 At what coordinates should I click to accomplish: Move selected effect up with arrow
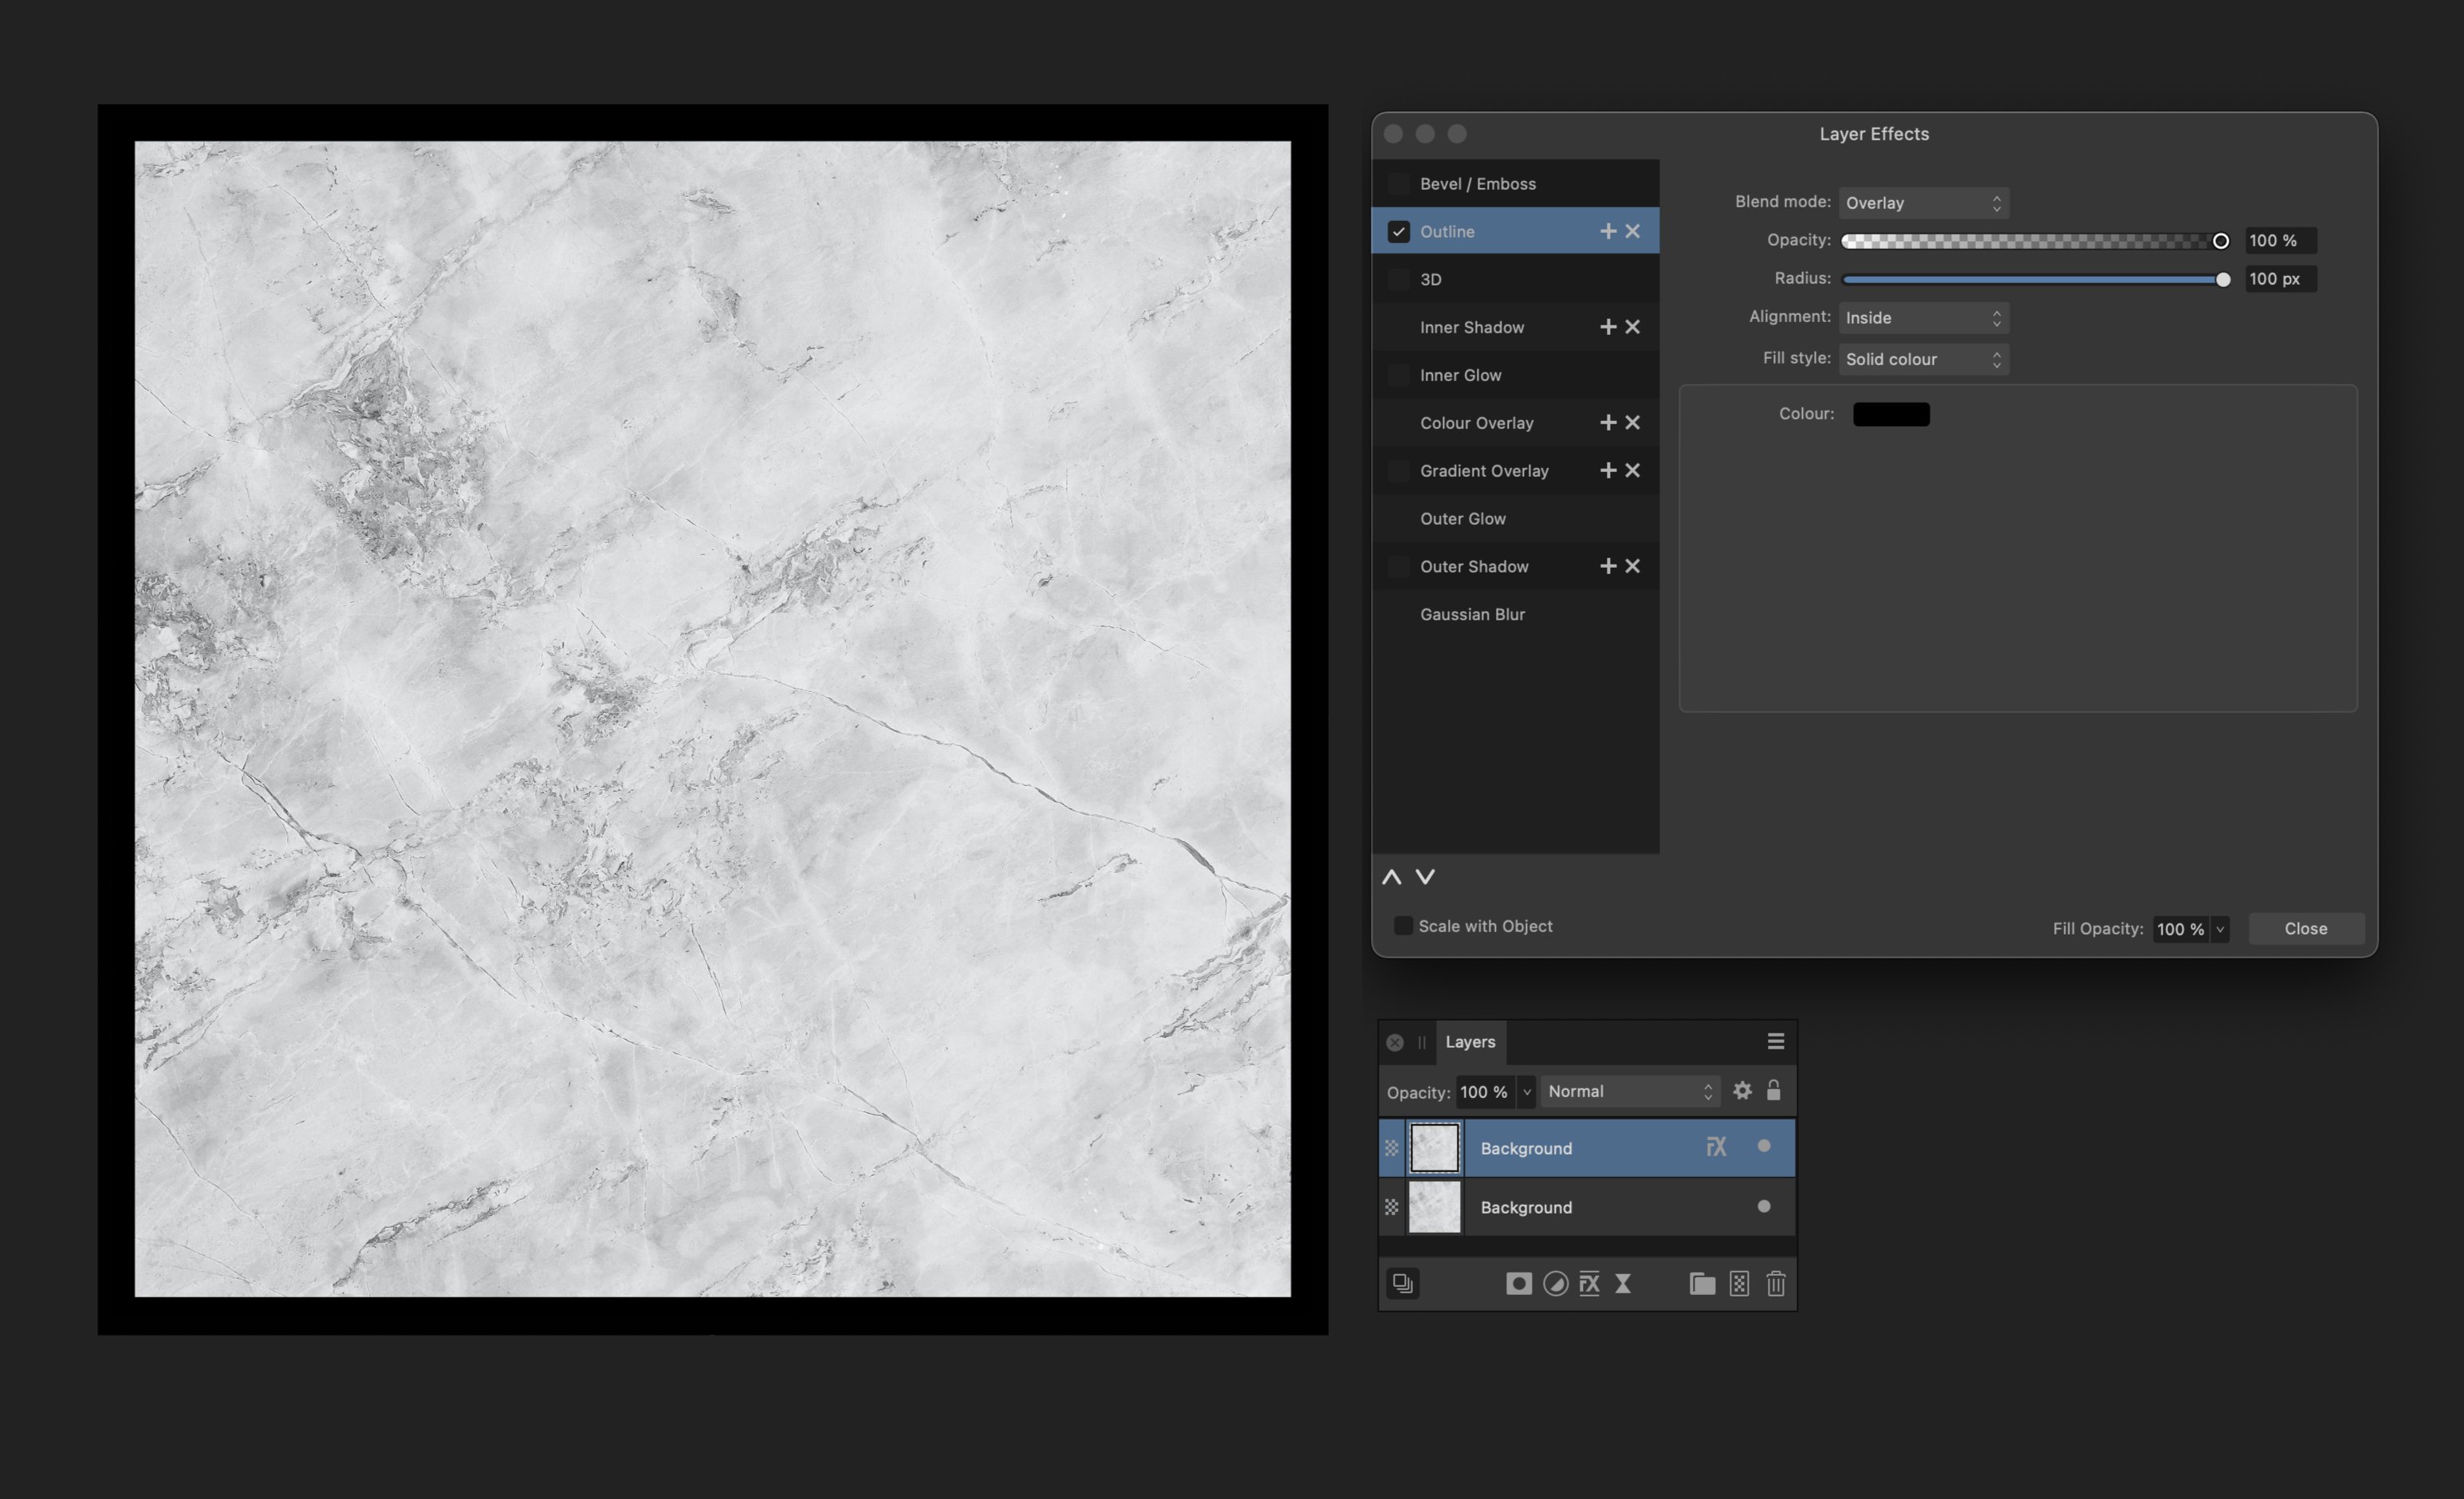pyautogui.click(x=1391, y=877)
